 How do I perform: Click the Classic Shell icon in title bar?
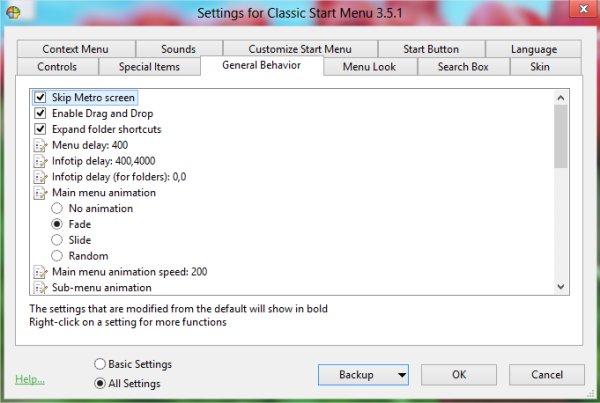(x=13, y=12)
